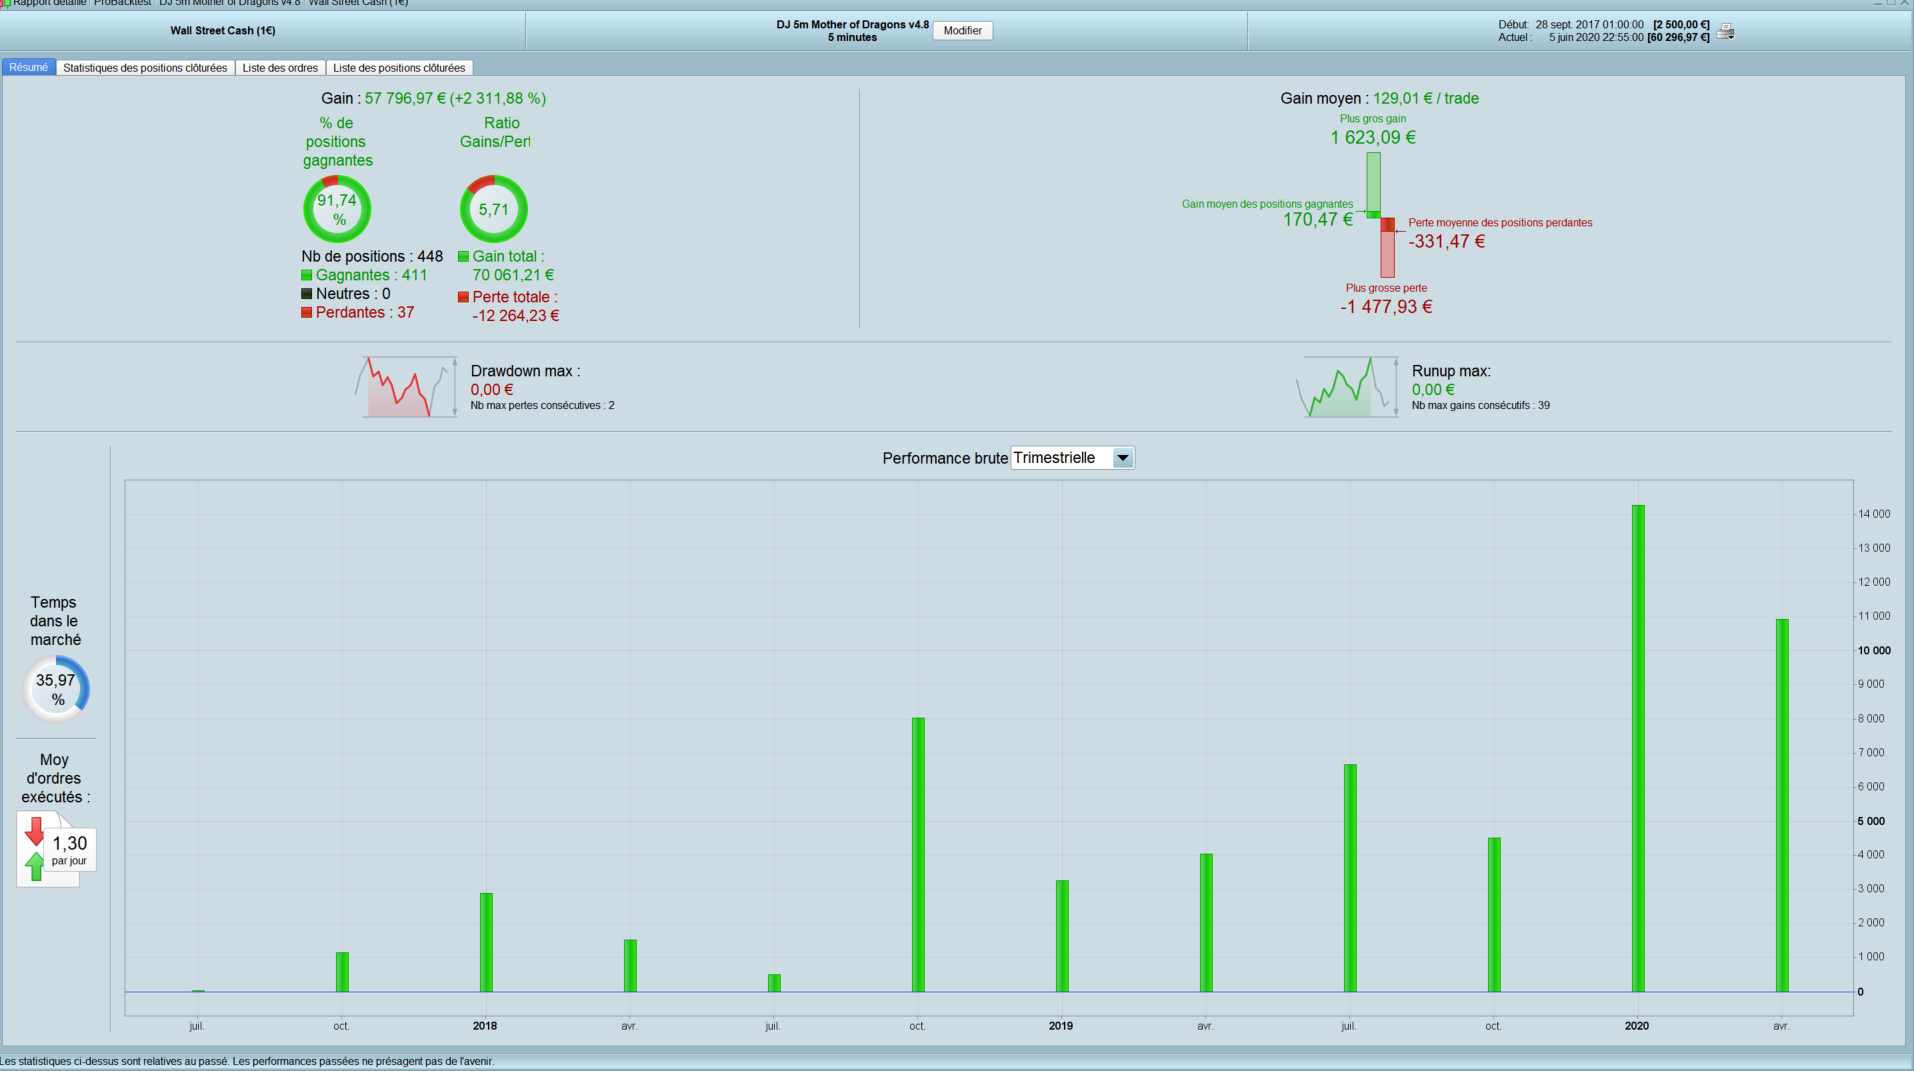This screenshot has width=1914, height=1071.
Task: Click the Perdantes : 37 label
Action: click(x=365, y=313)
